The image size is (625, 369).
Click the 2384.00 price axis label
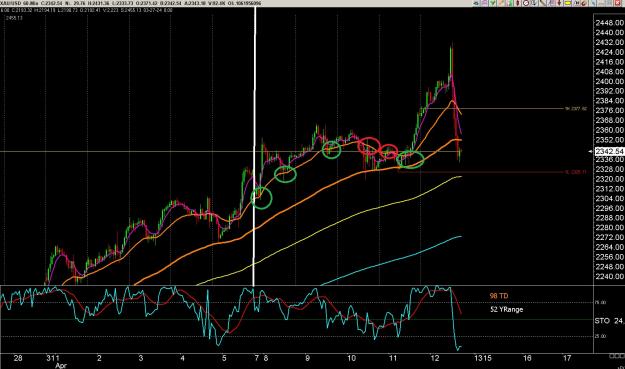609,101
